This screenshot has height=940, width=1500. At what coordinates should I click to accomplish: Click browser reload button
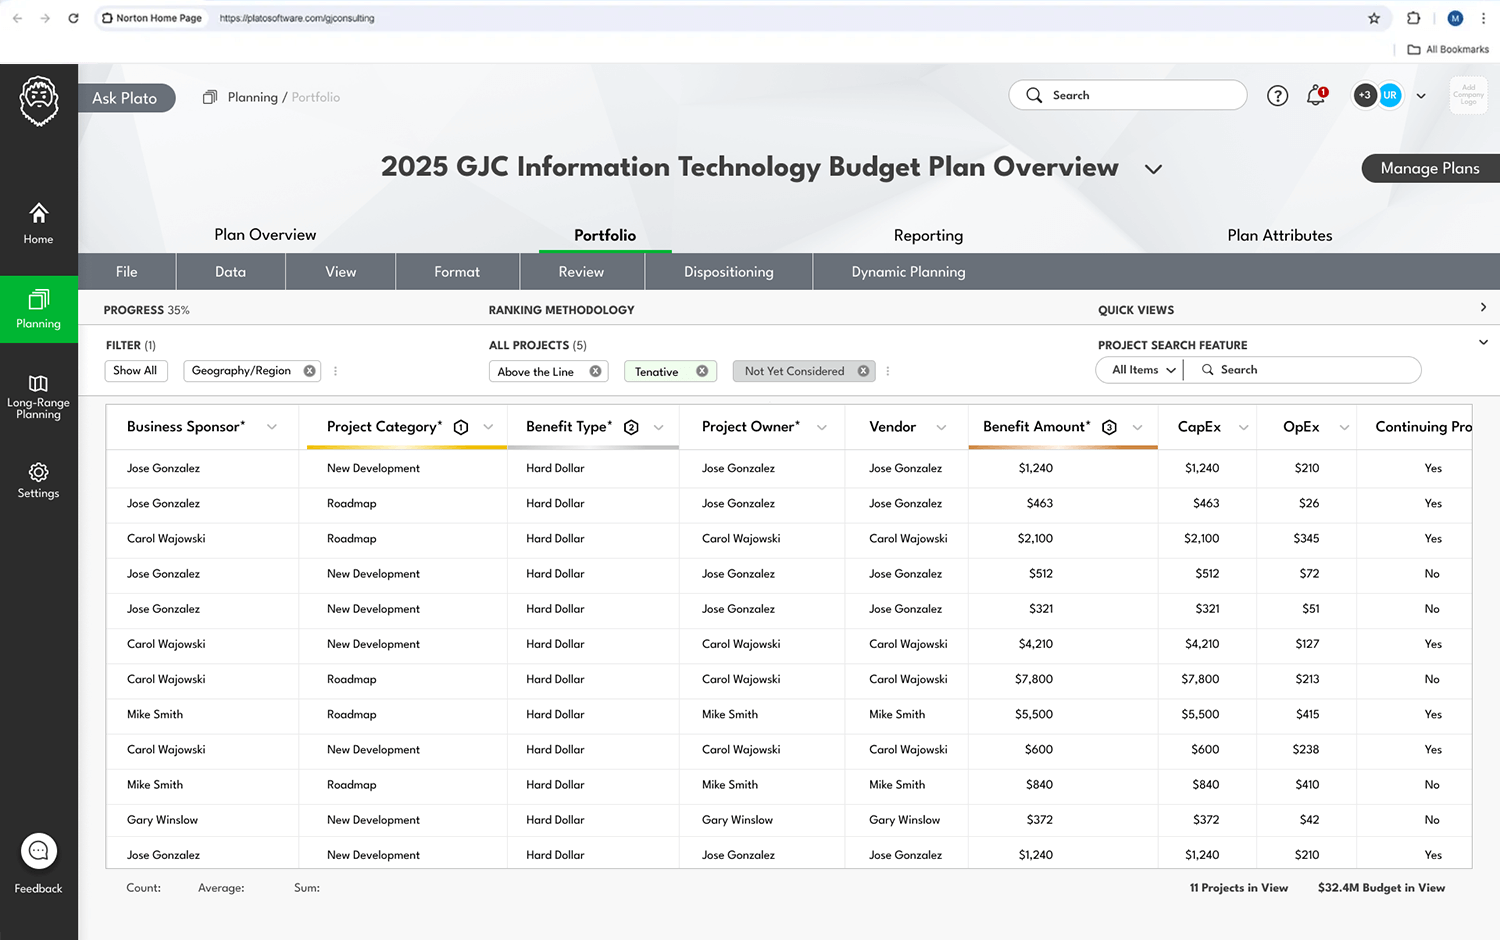coord(73,18)
